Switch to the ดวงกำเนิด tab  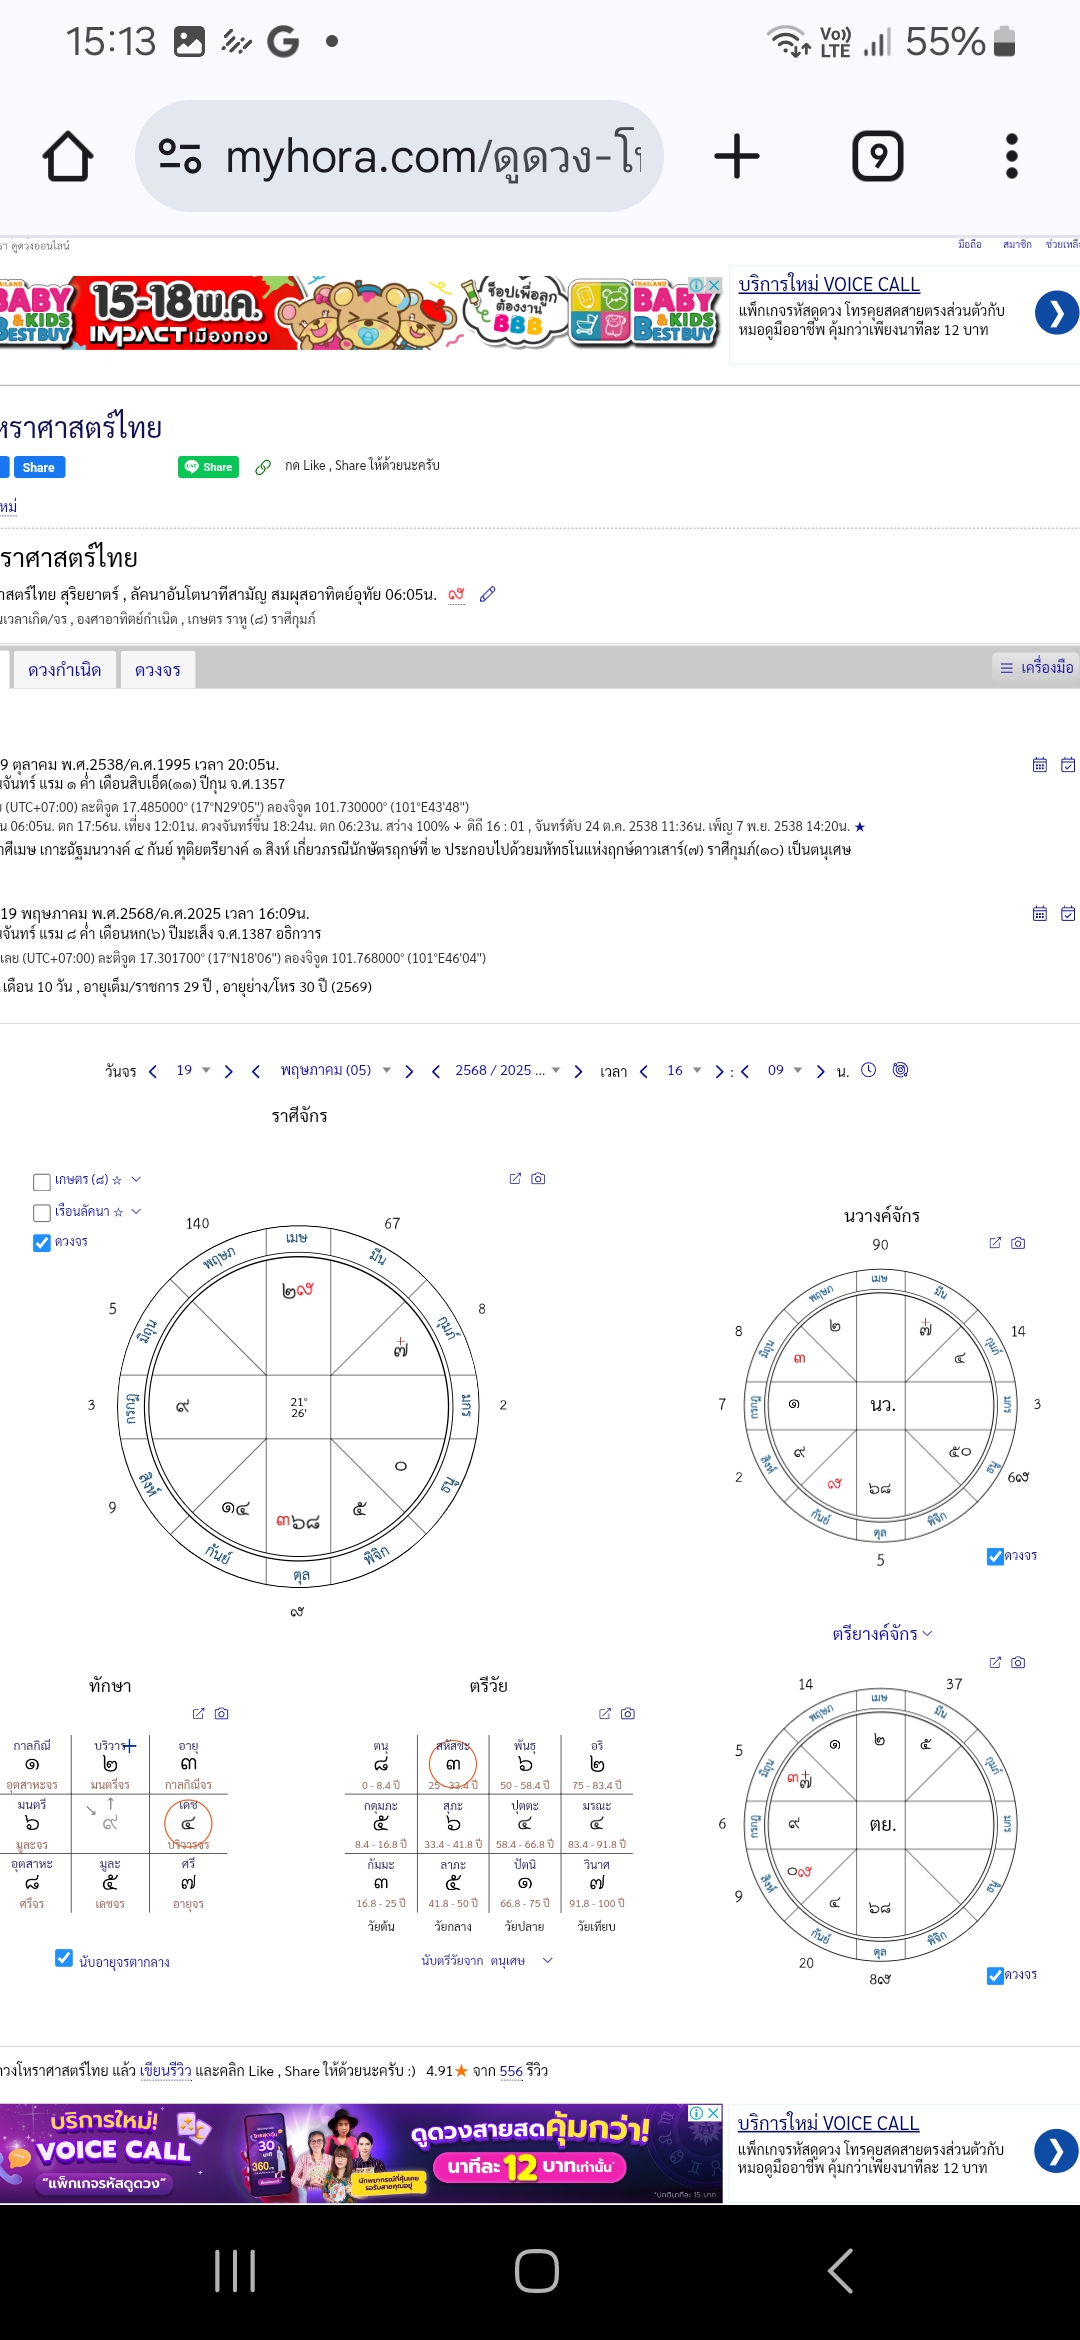click(65, 669)
